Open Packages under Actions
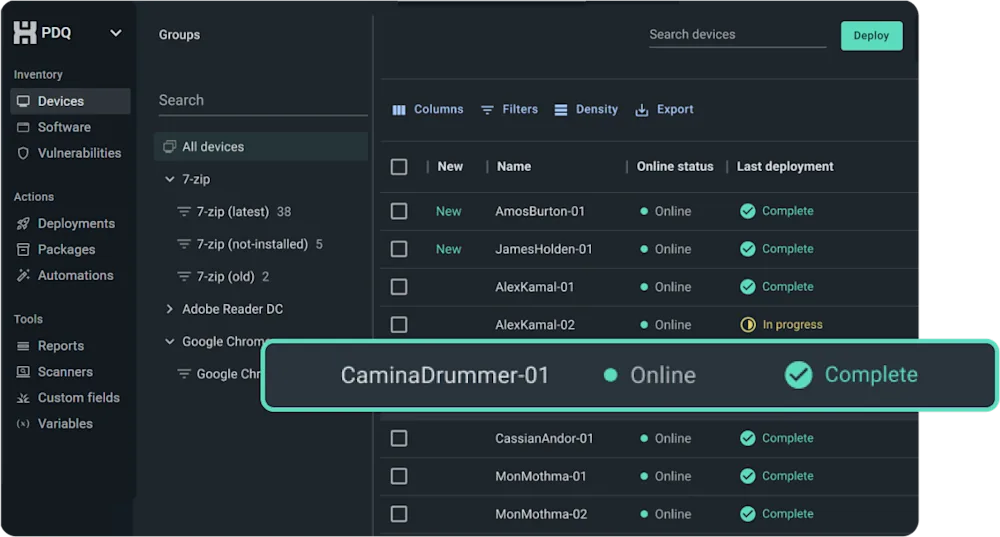 tap(66, 249)
